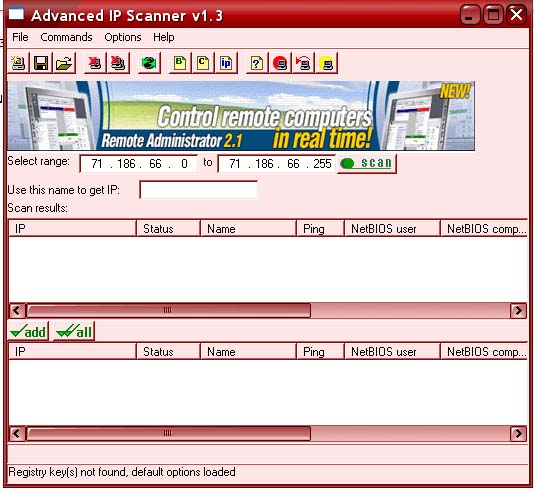Click the 'Use this name to get IP' field
The image size is (534, 491).
pos(199,190)
